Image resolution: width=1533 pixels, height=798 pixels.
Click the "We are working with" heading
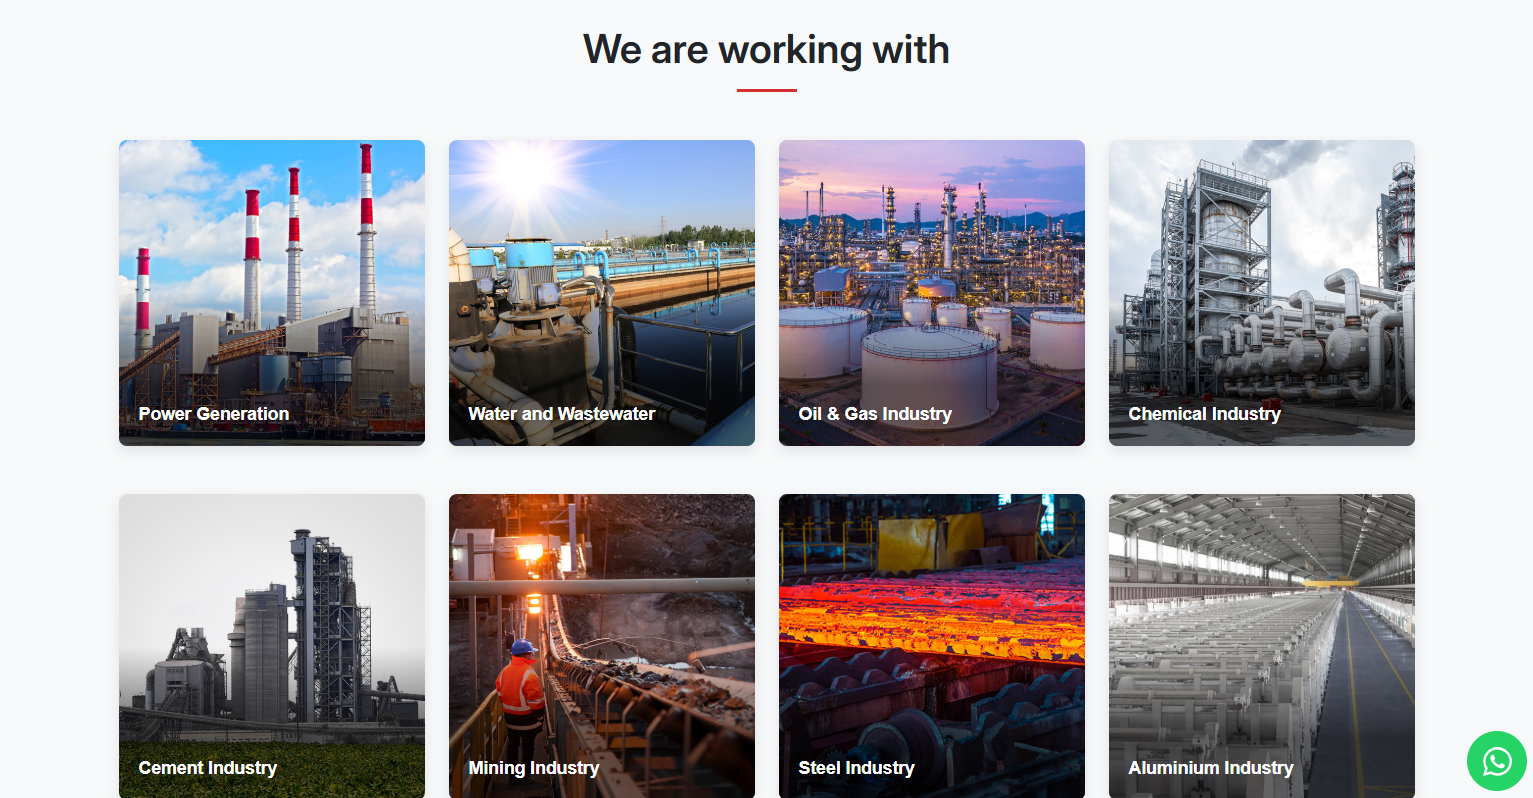tap(766, 50)
